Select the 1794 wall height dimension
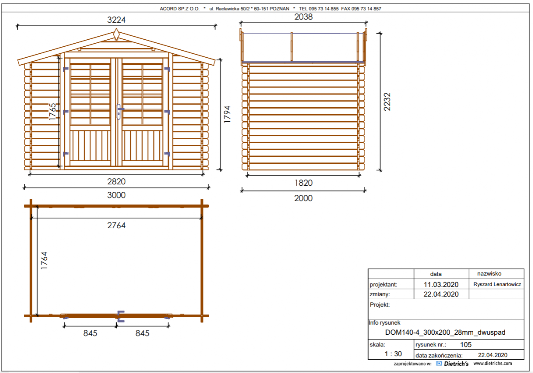Viewport: 533px width, 373px height. pos(227,114)
